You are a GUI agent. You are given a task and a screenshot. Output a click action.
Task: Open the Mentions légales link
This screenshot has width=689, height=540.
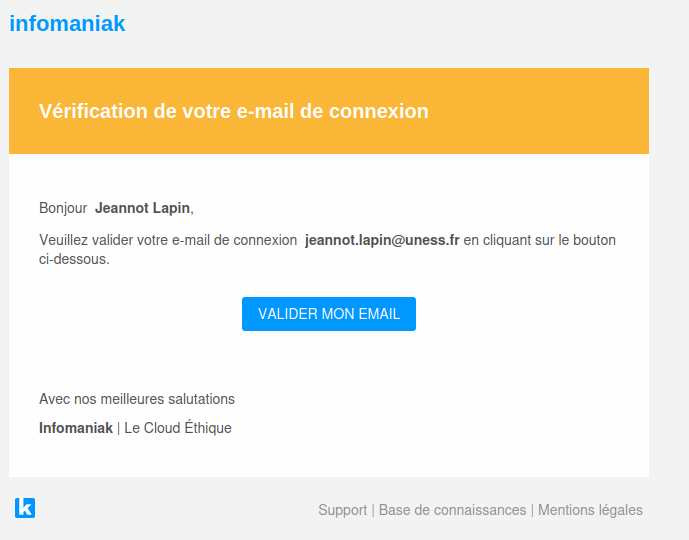click(590, 510)
